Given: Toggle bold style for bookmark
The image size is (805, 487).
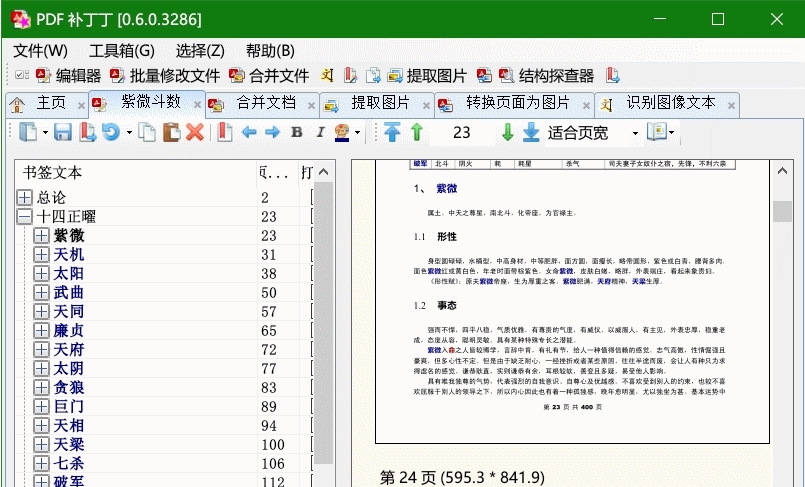Looking at the screenshot, I should coord(297,132).
